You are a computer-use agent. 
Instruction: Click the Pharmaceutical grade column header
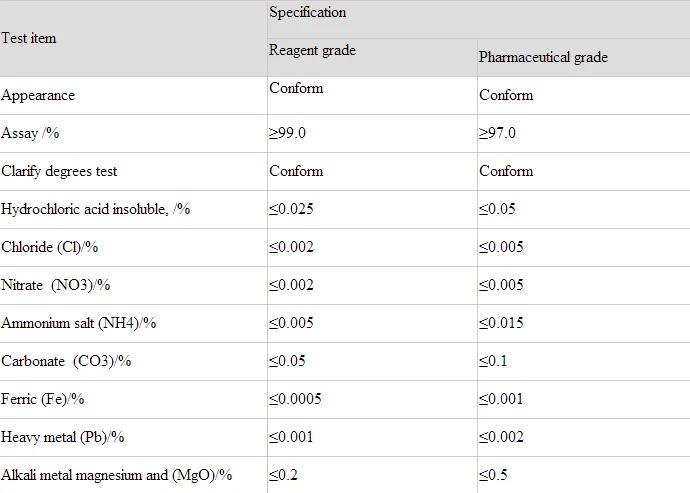543,57
